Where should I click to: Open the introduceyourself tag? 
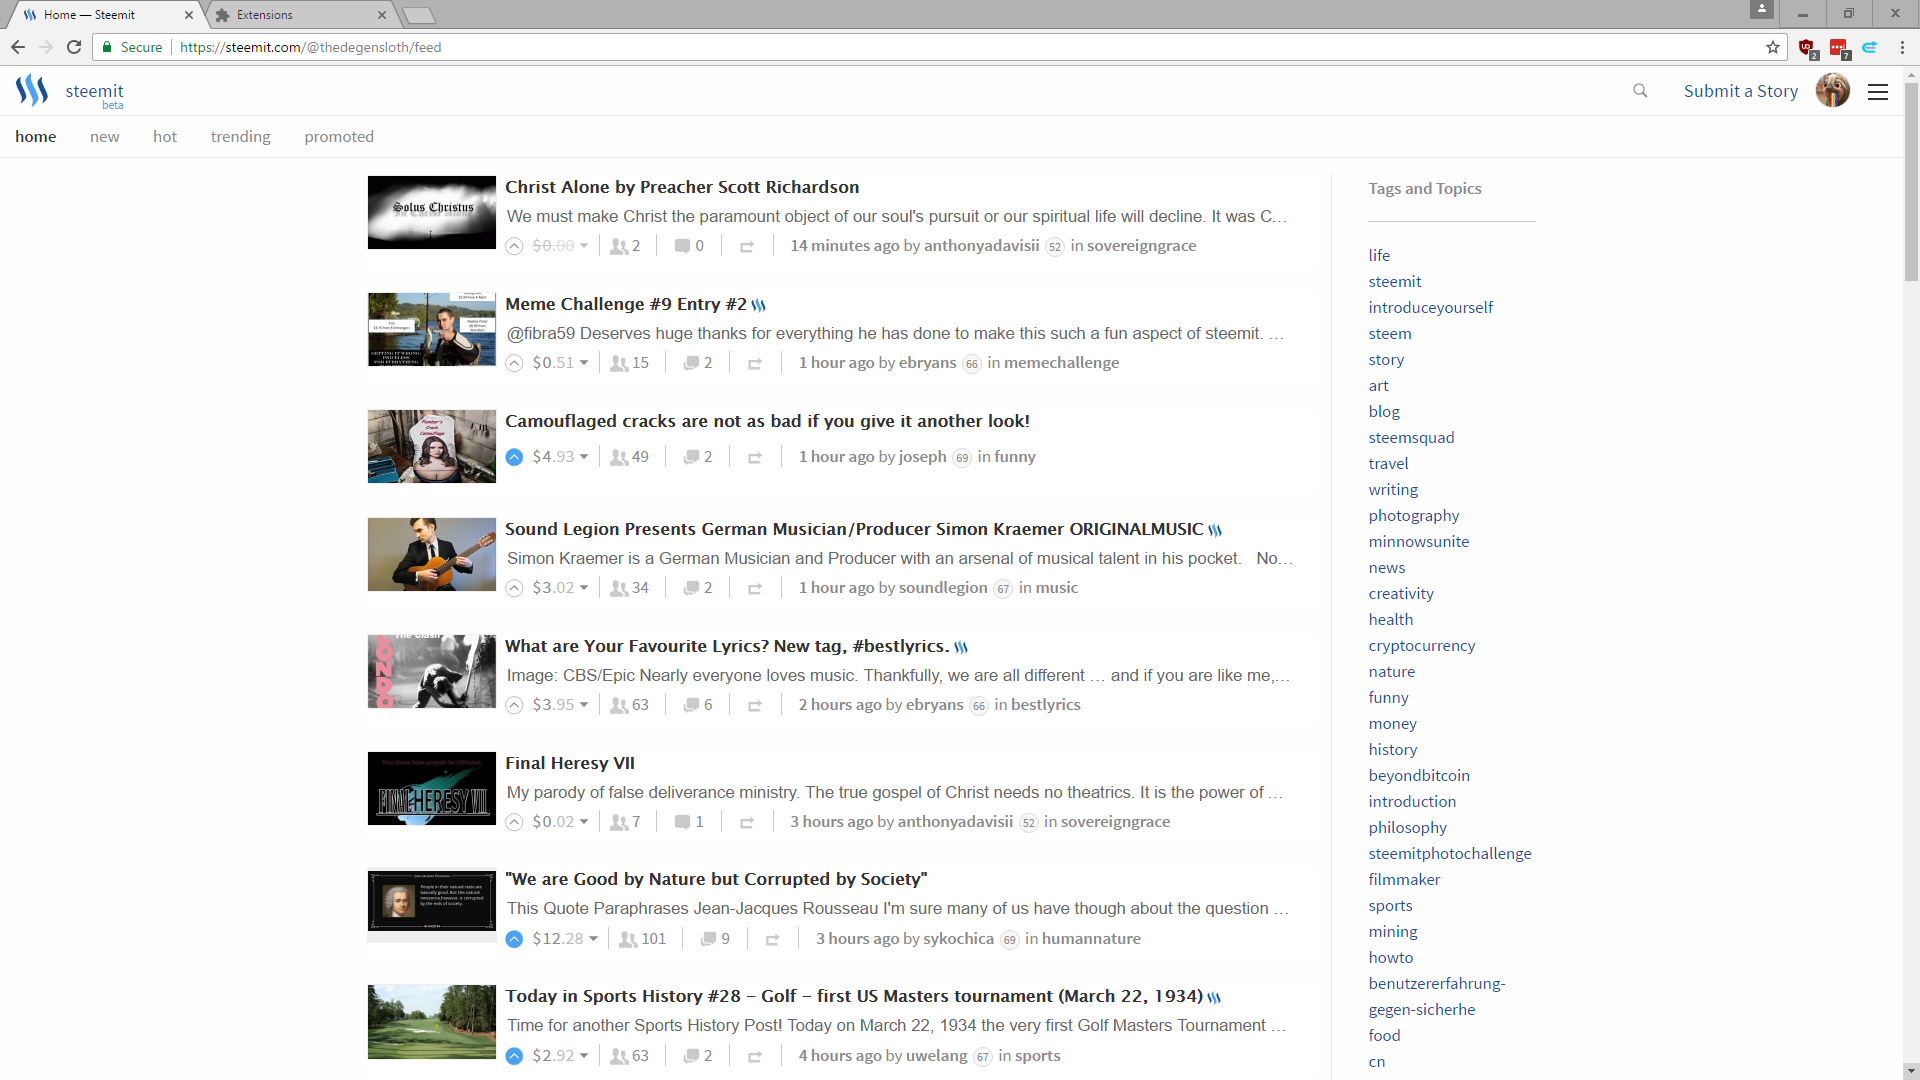tap(1430, 308)
